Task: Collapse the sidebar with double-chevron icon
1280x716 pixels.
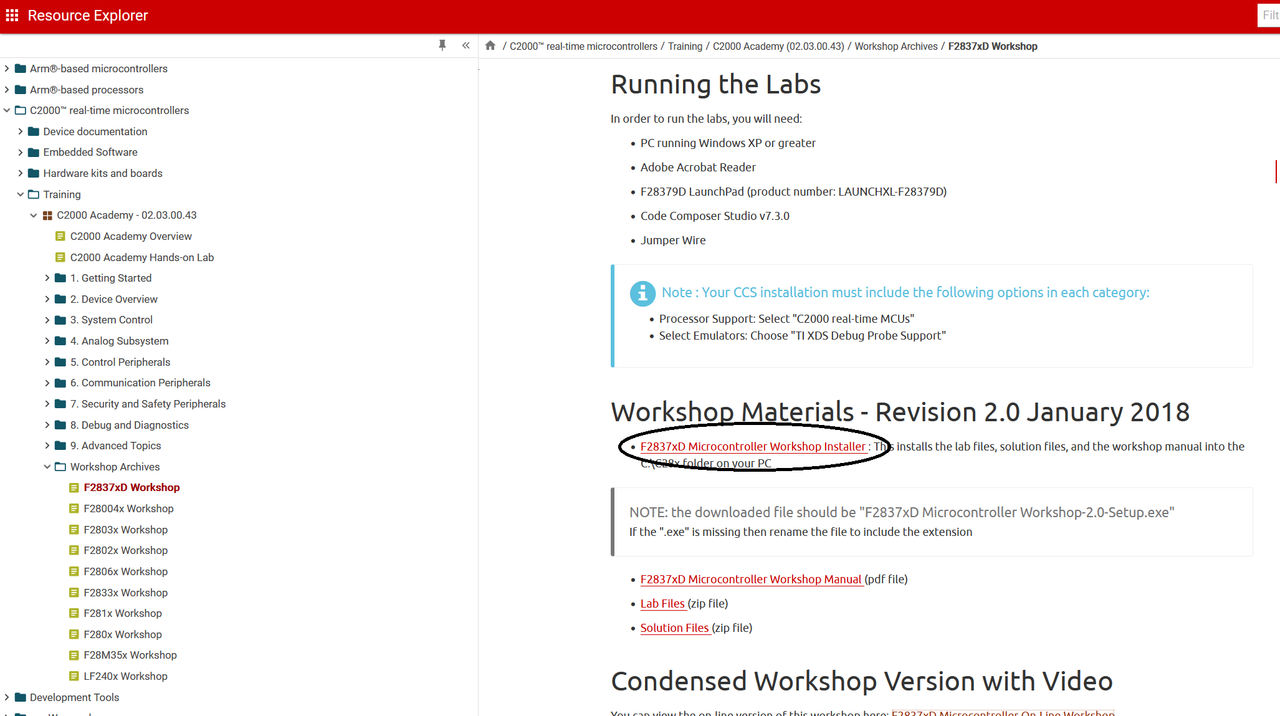Action: click(466, 45)
